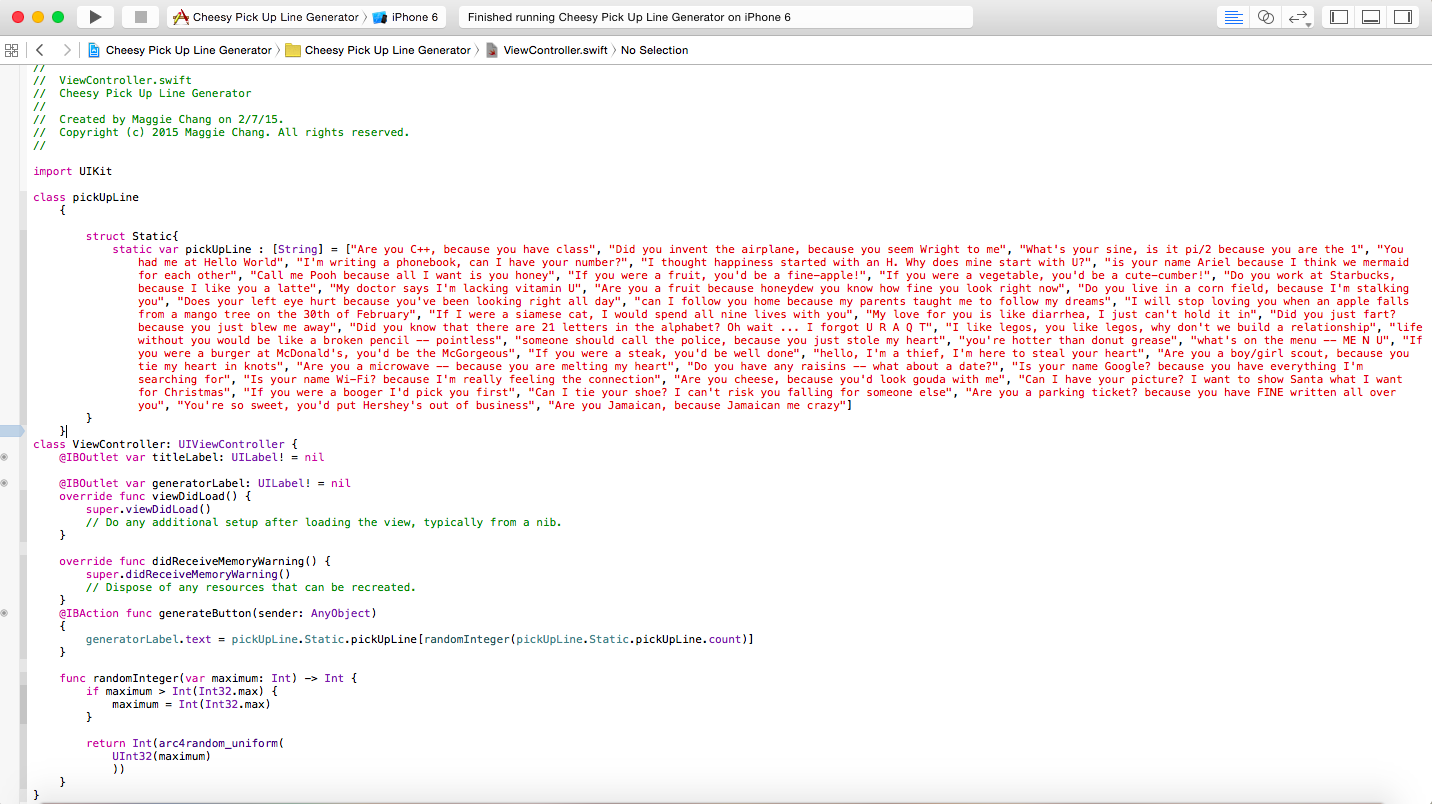Image resolution: width=1432 pixels, height=804 pixels.
Task: Click the Copyright 2015 comment line
Action: coord(221,132)
